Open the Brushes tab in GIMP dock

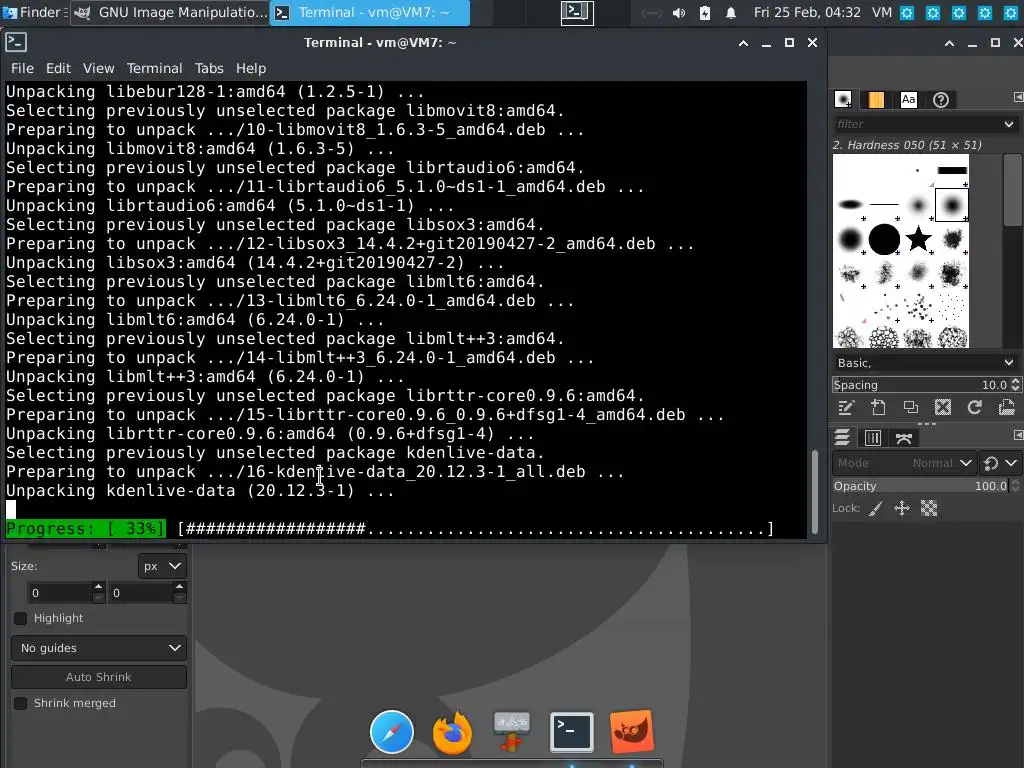[843, 100]
